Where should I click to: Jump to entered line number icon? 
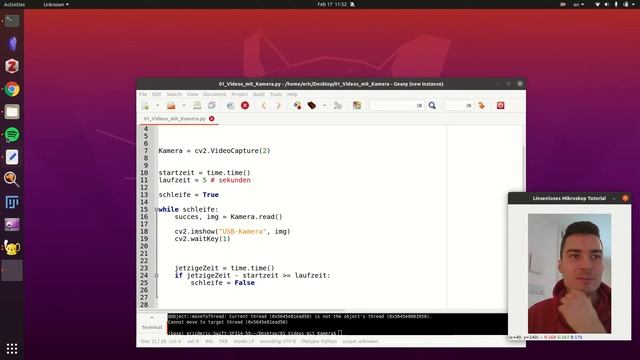point(482,106)
